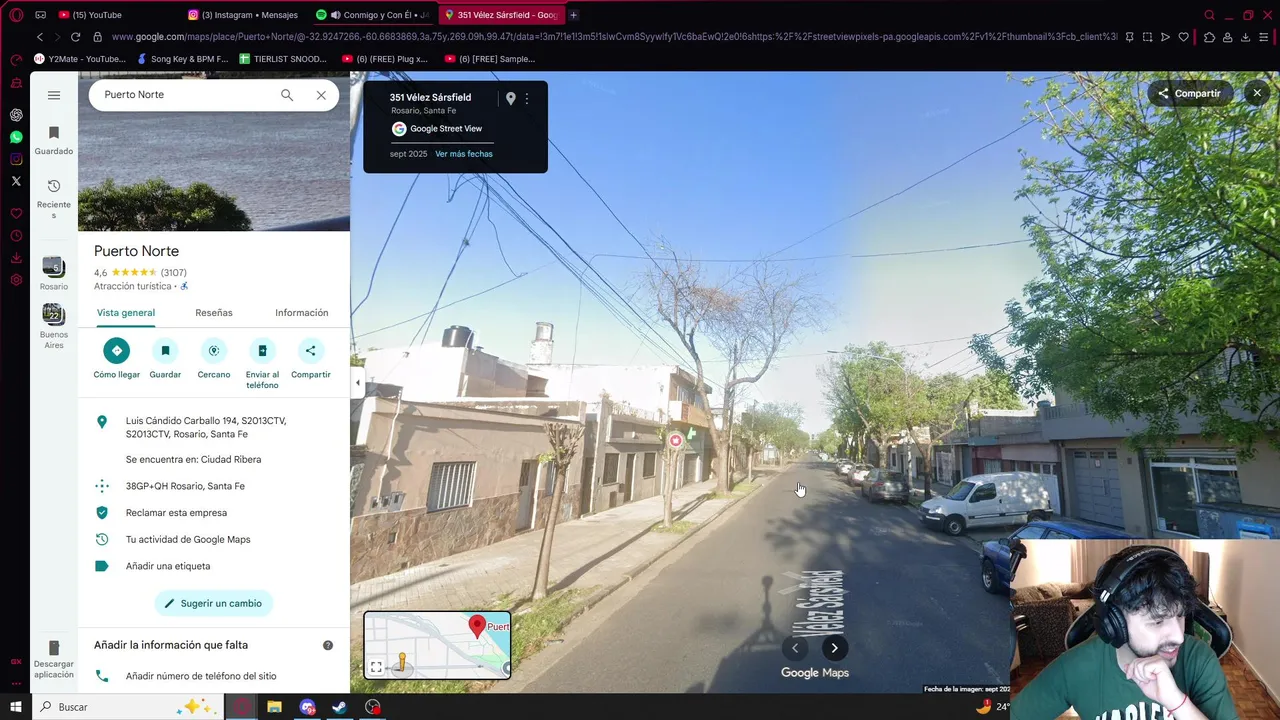Open the Spotify Conmigo y Con Él tab

[x=375, y=15]
